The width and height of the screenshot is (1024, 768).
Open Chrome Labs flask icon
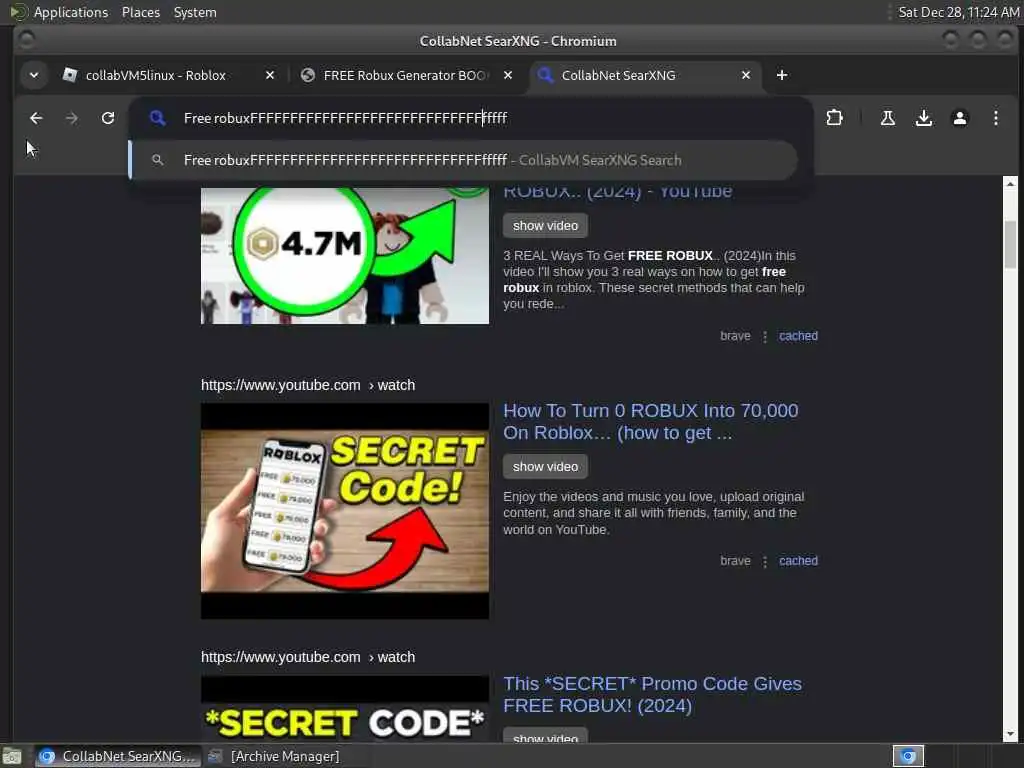pyautogui.click(x=888, y=118)
